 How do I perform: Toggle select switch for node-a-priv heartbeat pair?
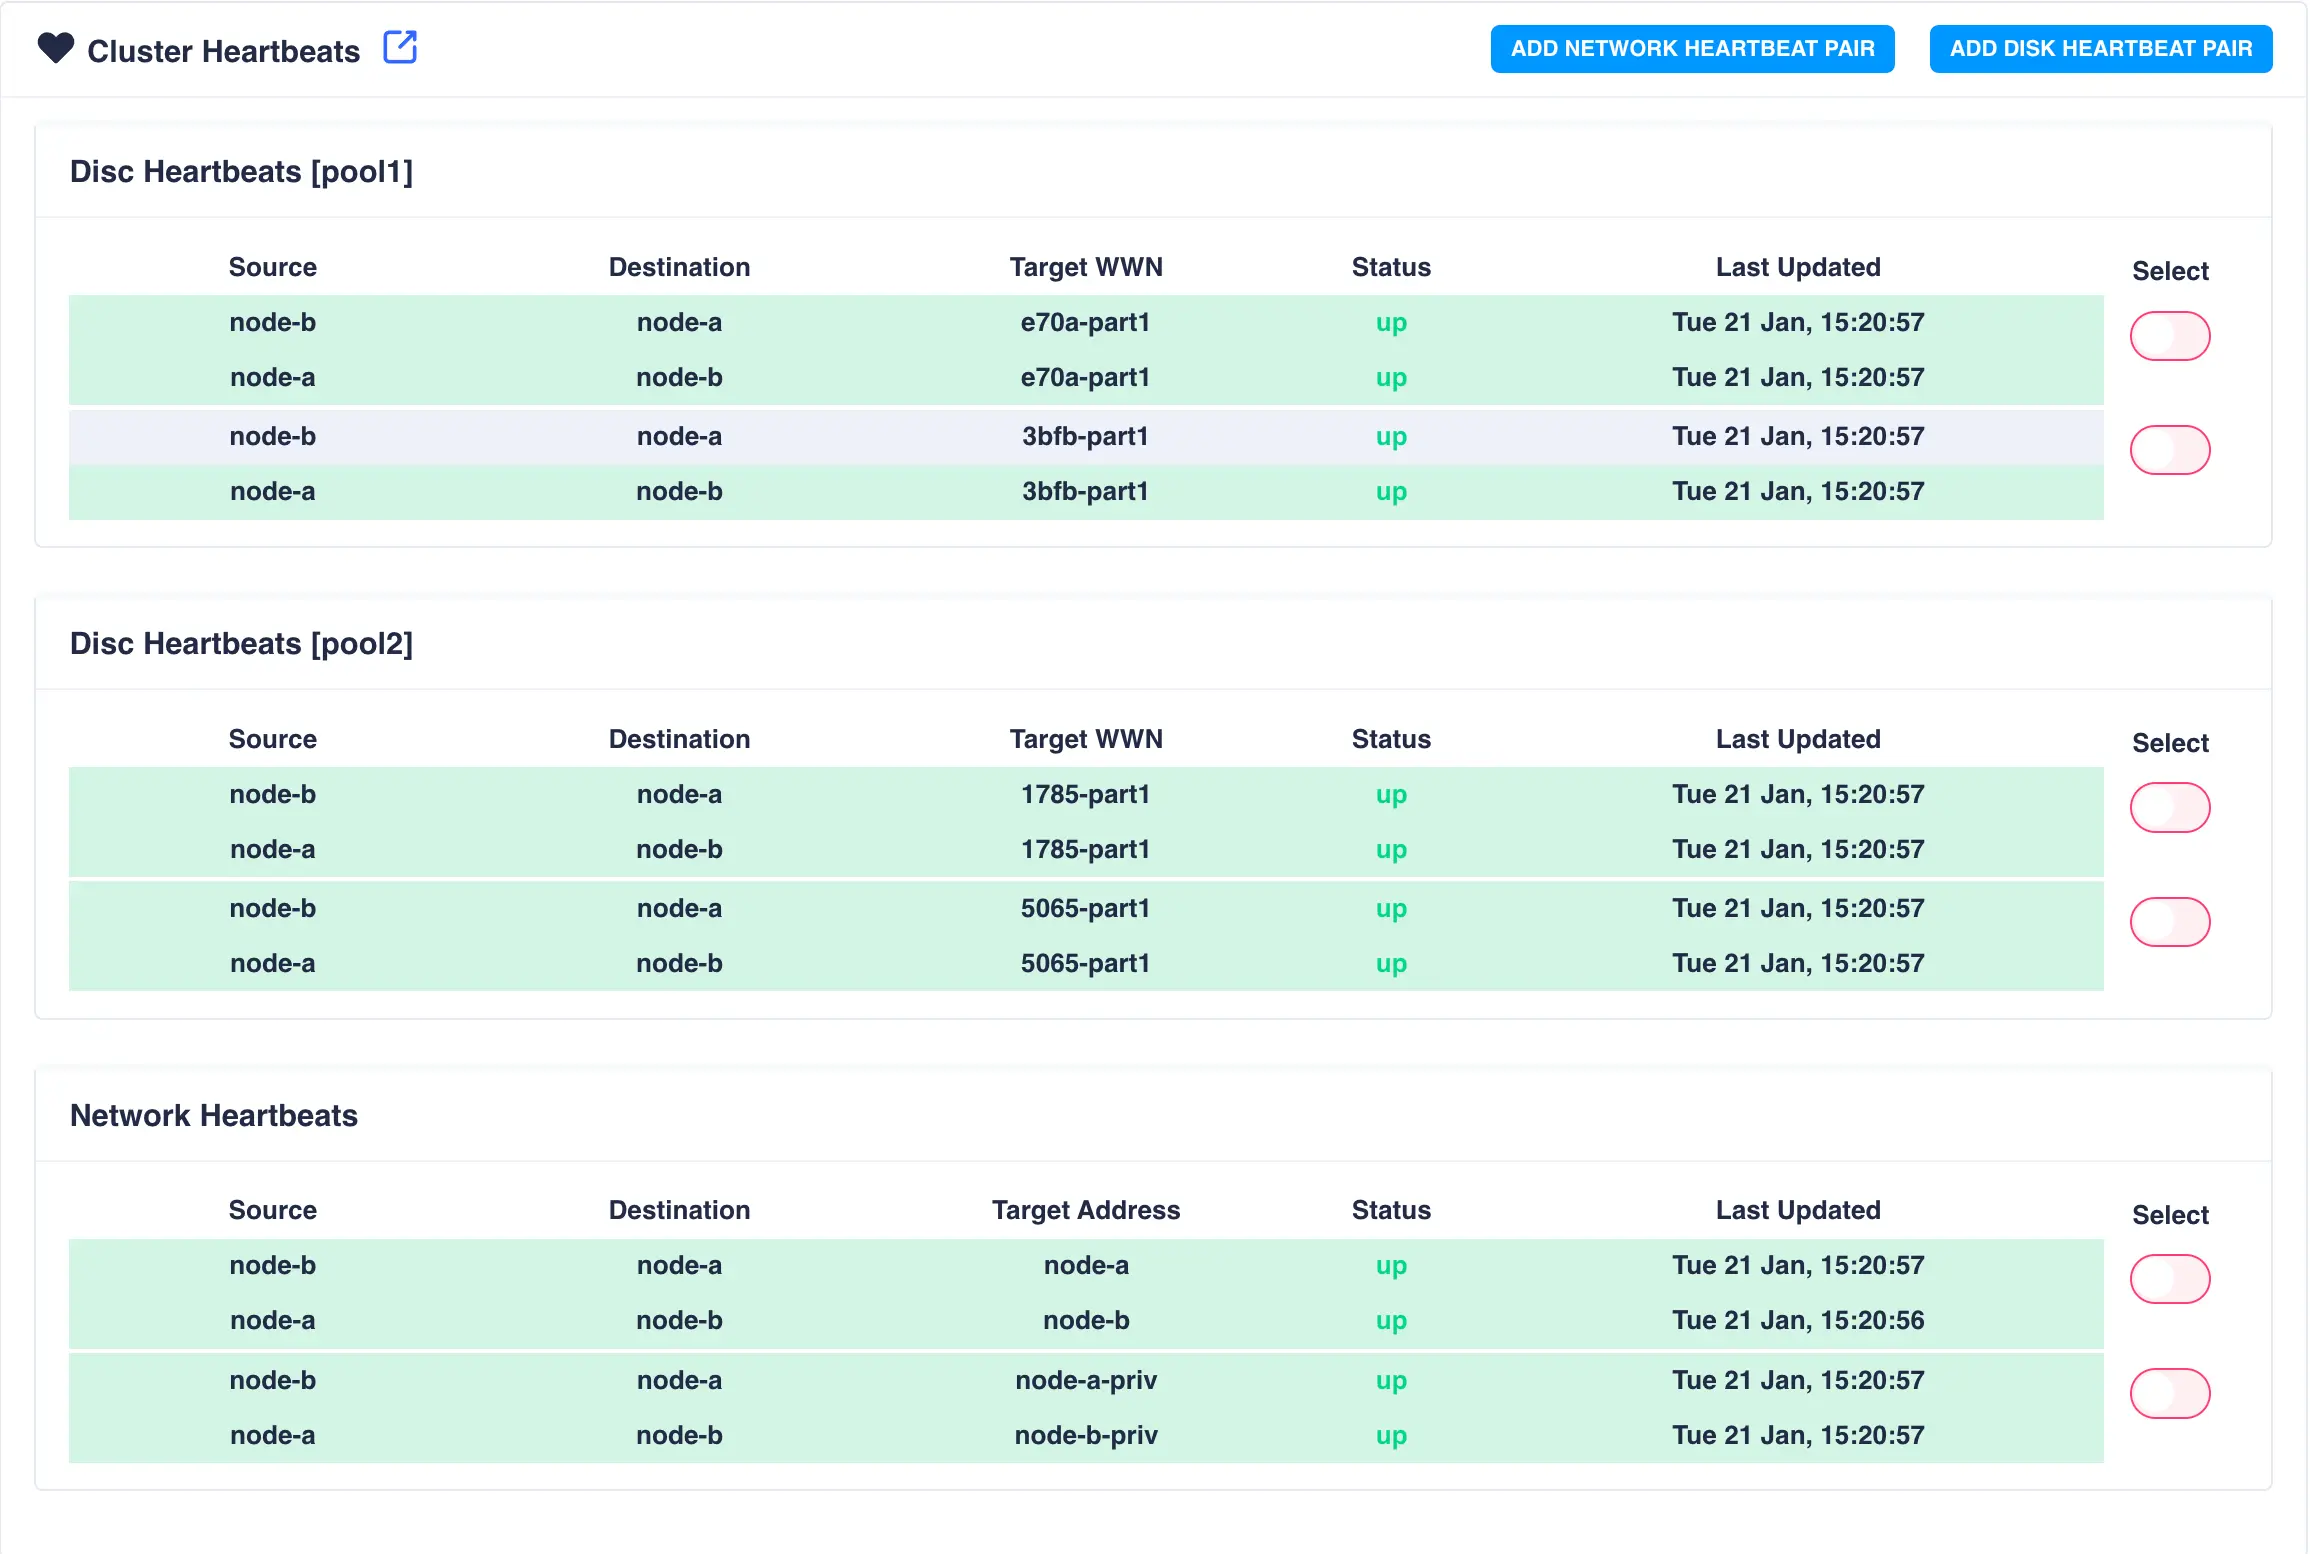point(2169,1394)
